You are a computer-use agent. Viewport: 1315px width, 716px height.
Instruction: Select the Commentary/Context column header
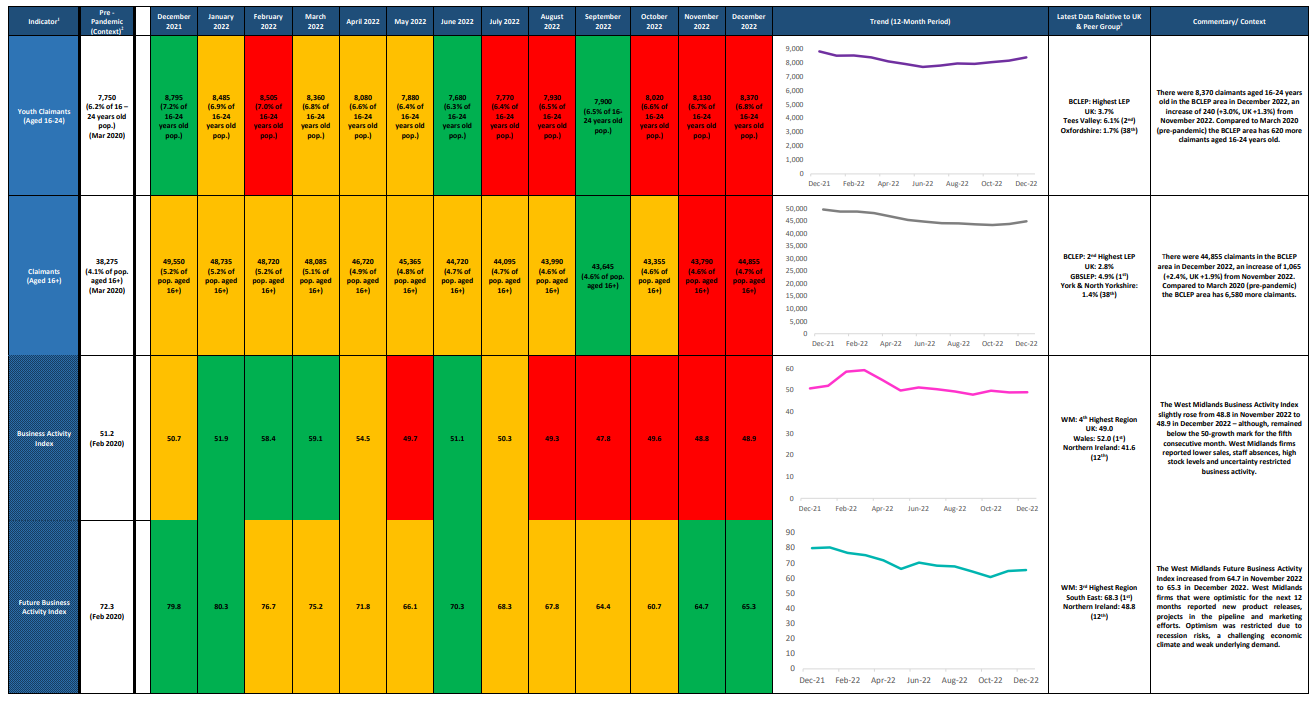[x=1227, y=21]
